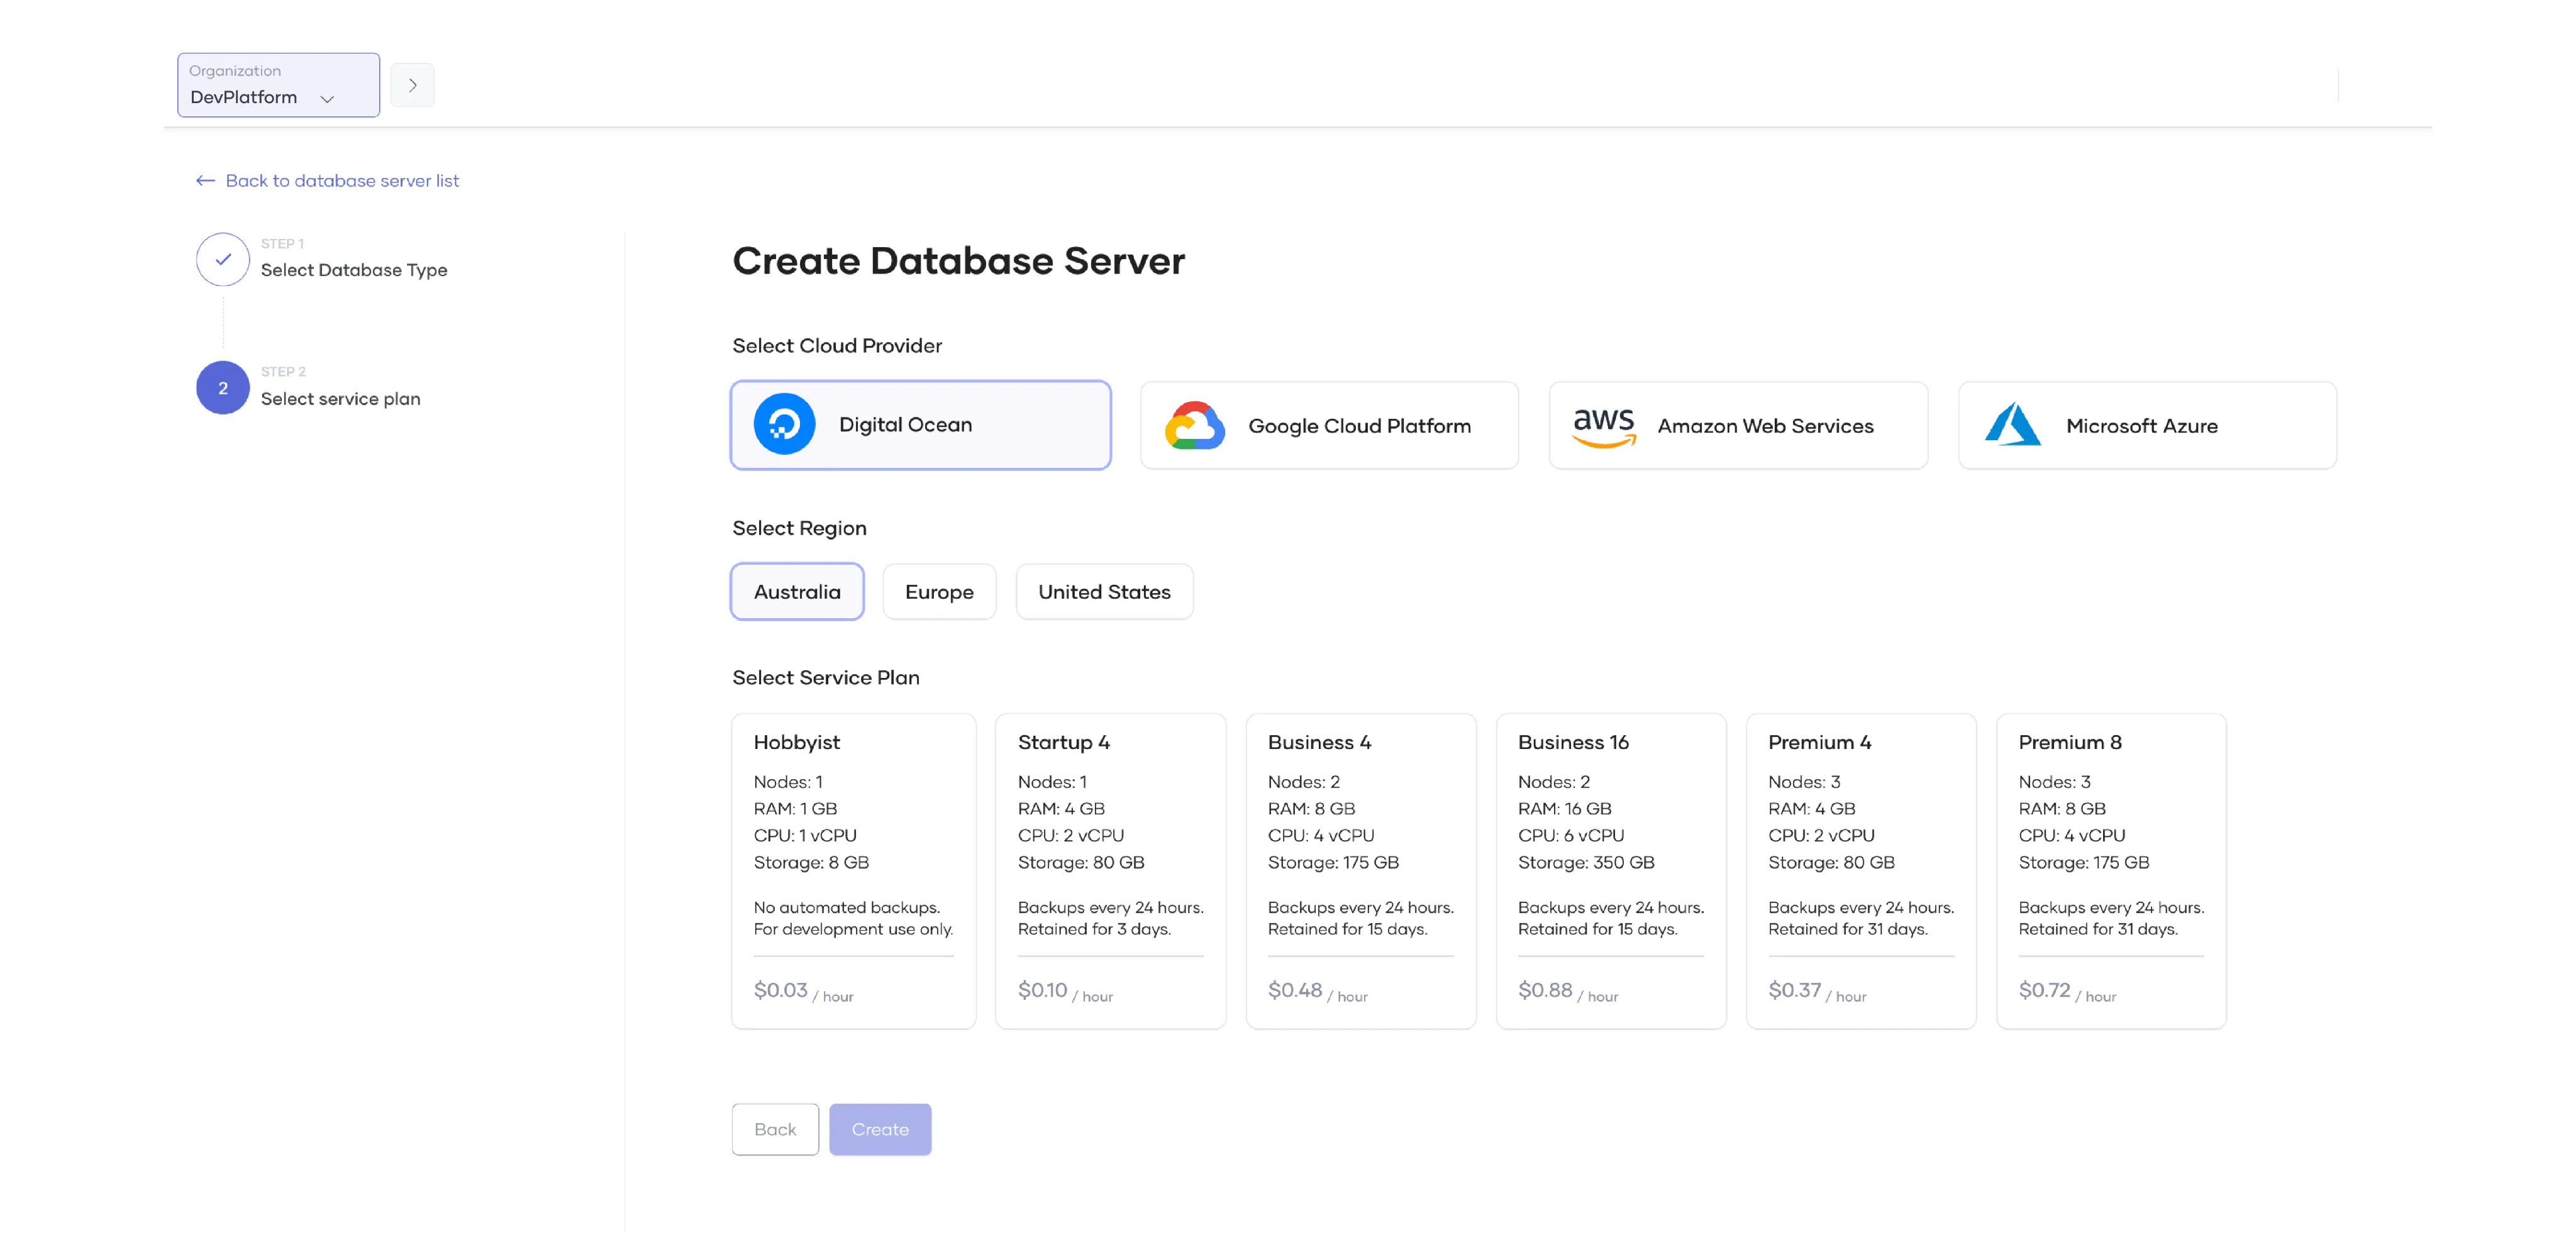Click the back arrow beside database server list
This screenshot has width=2576, height=1242.
205,180
